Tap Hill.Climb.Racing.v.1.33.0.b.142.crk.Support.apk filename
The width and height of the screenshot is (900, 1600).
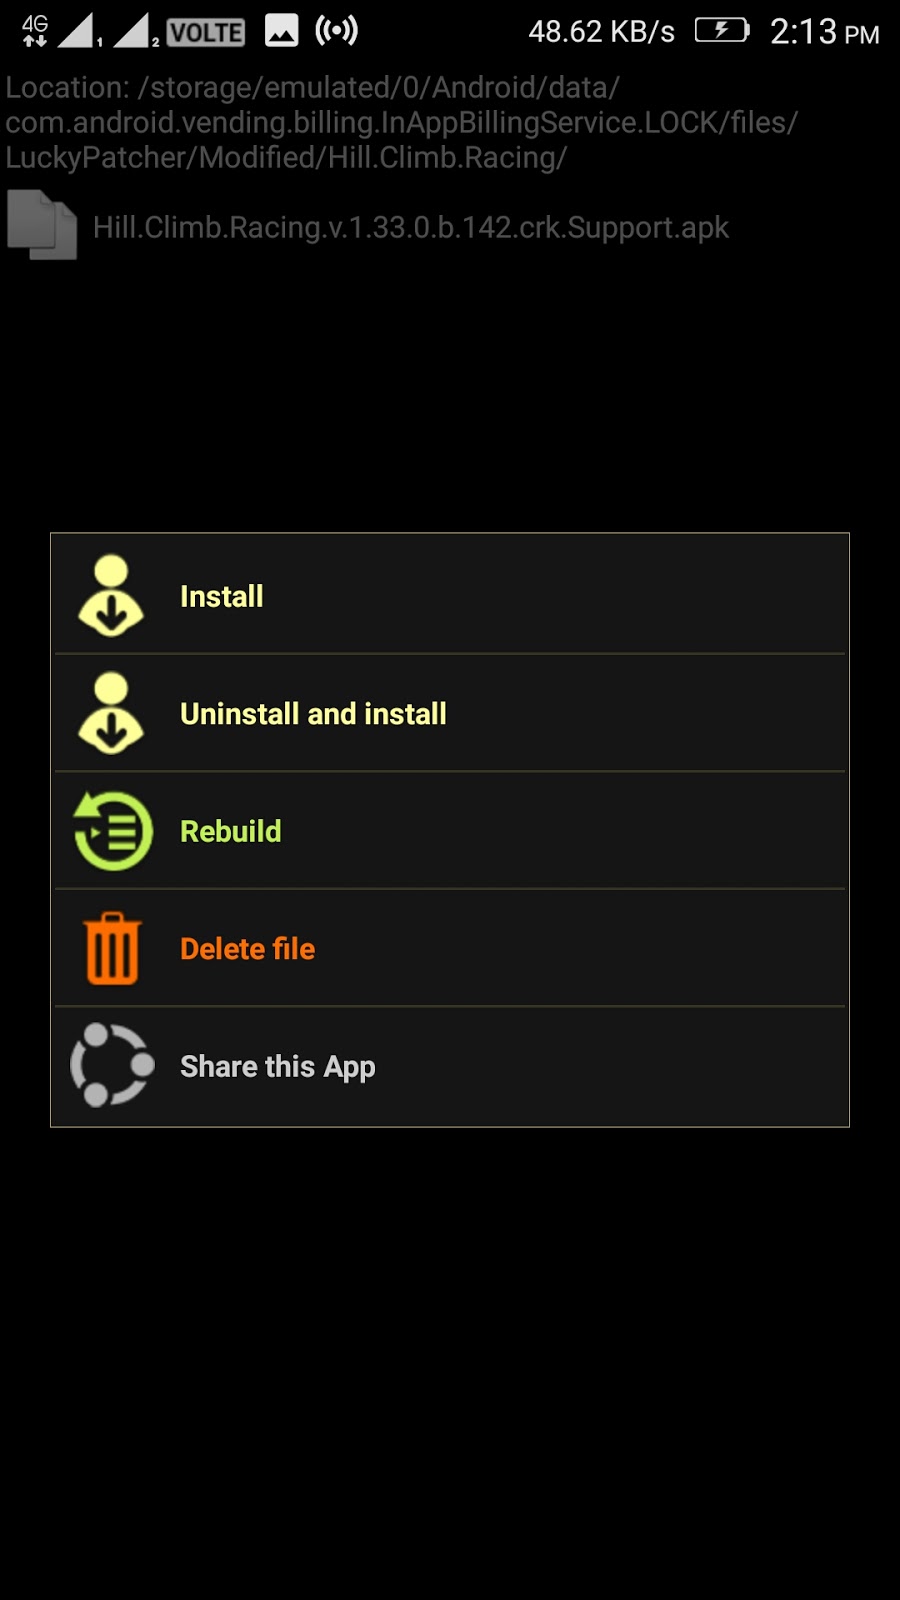pos(411,228)
